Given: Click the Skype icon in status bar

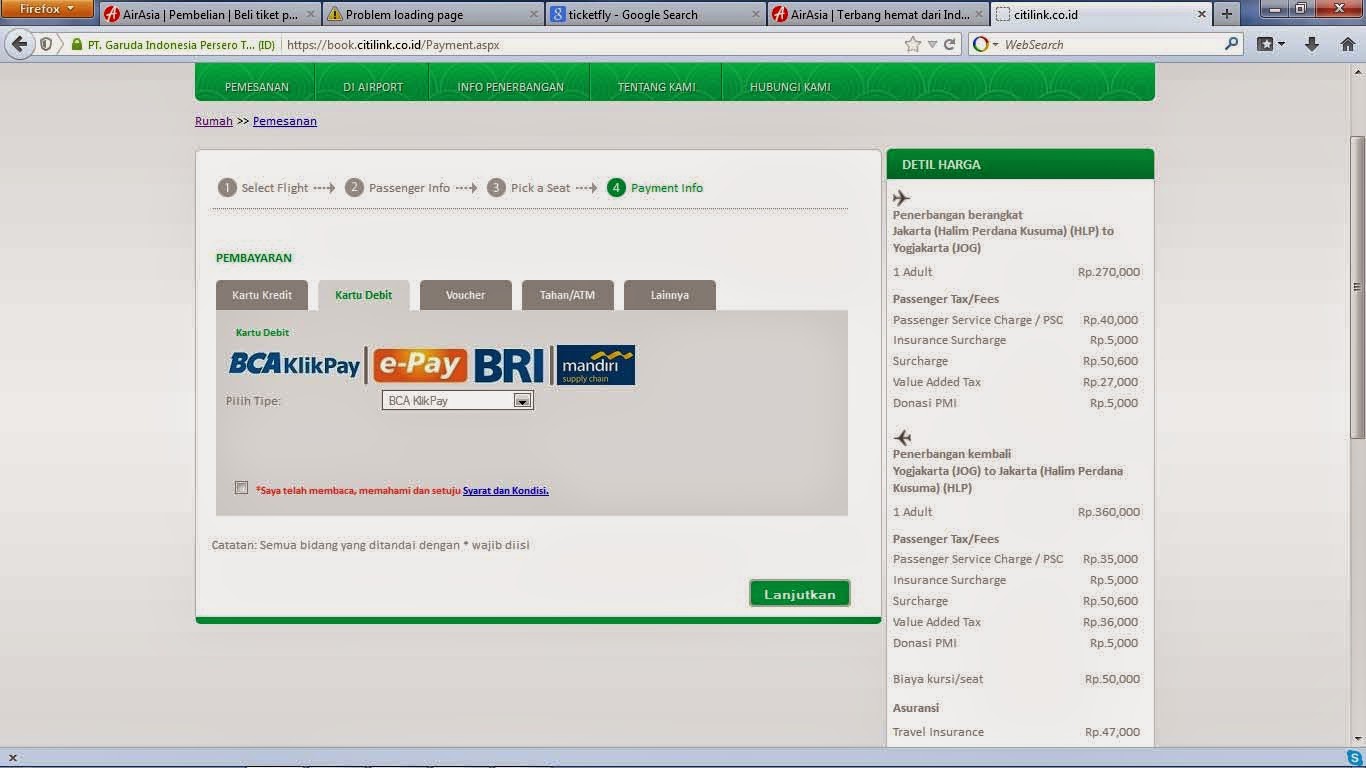Looking at the screenshot, I should (x=1354, y=758).
